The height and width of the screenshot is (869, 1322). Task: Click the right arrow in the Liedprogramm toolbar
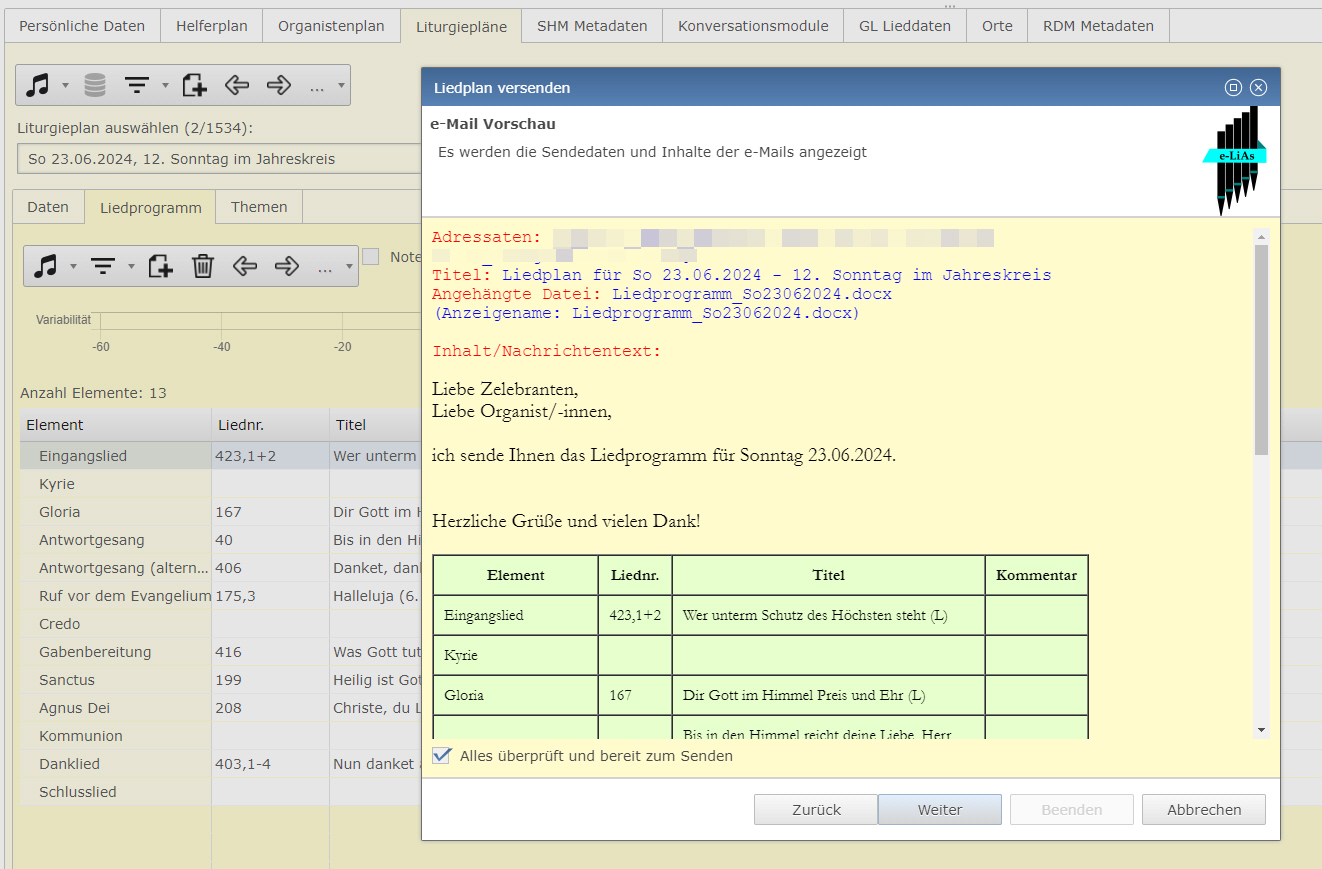point(287,266)
